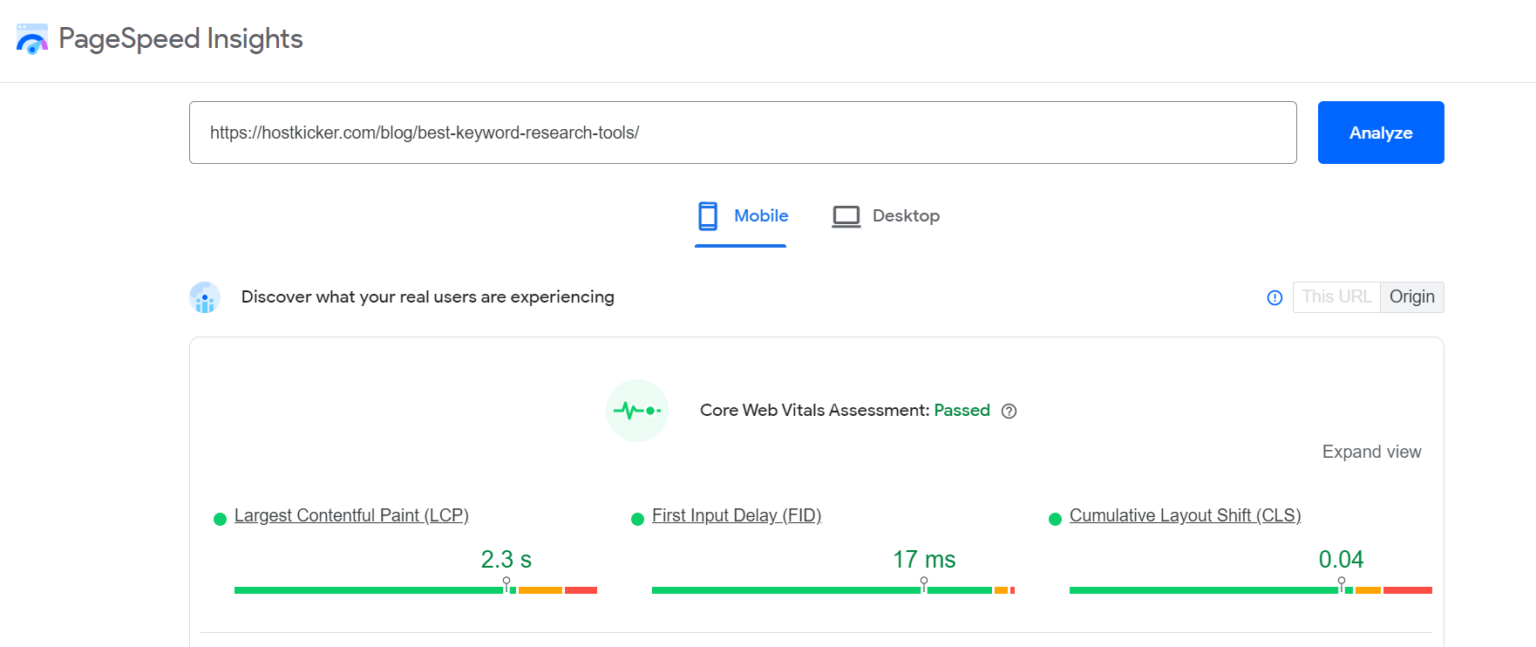
Task: Click the green indicator beside Cumulative Layout Shift
Action: (1054, 518)
